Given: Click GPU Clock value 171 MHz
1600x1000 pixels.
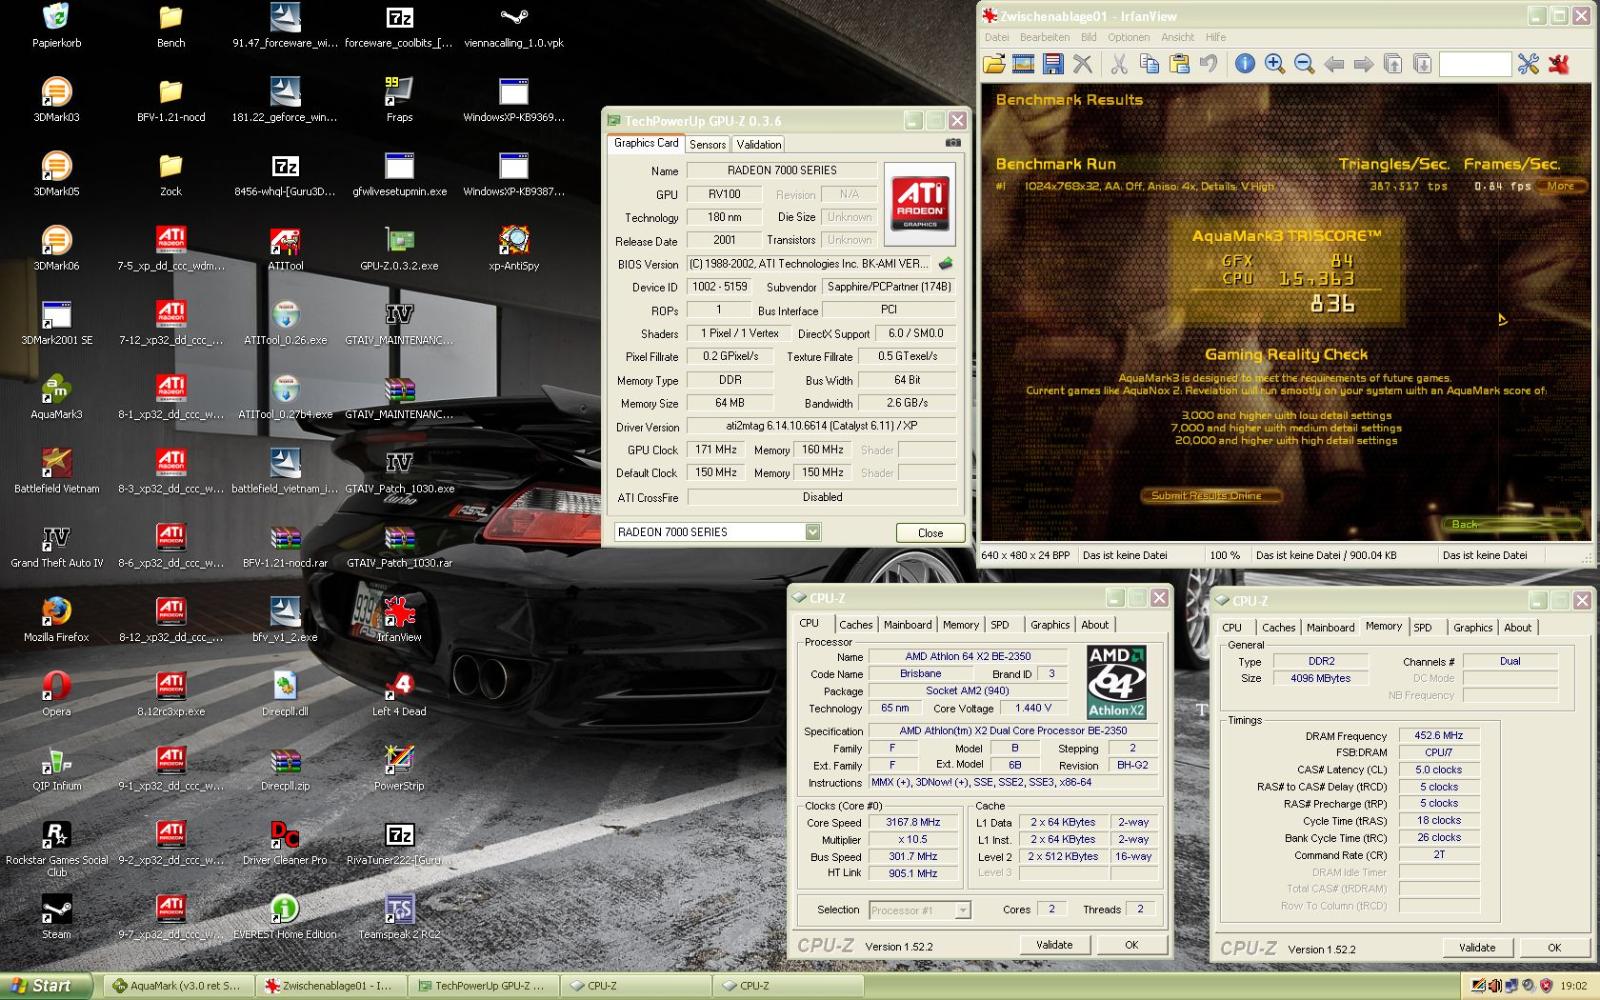Looking at the screenshot, I should click(716, 450).
